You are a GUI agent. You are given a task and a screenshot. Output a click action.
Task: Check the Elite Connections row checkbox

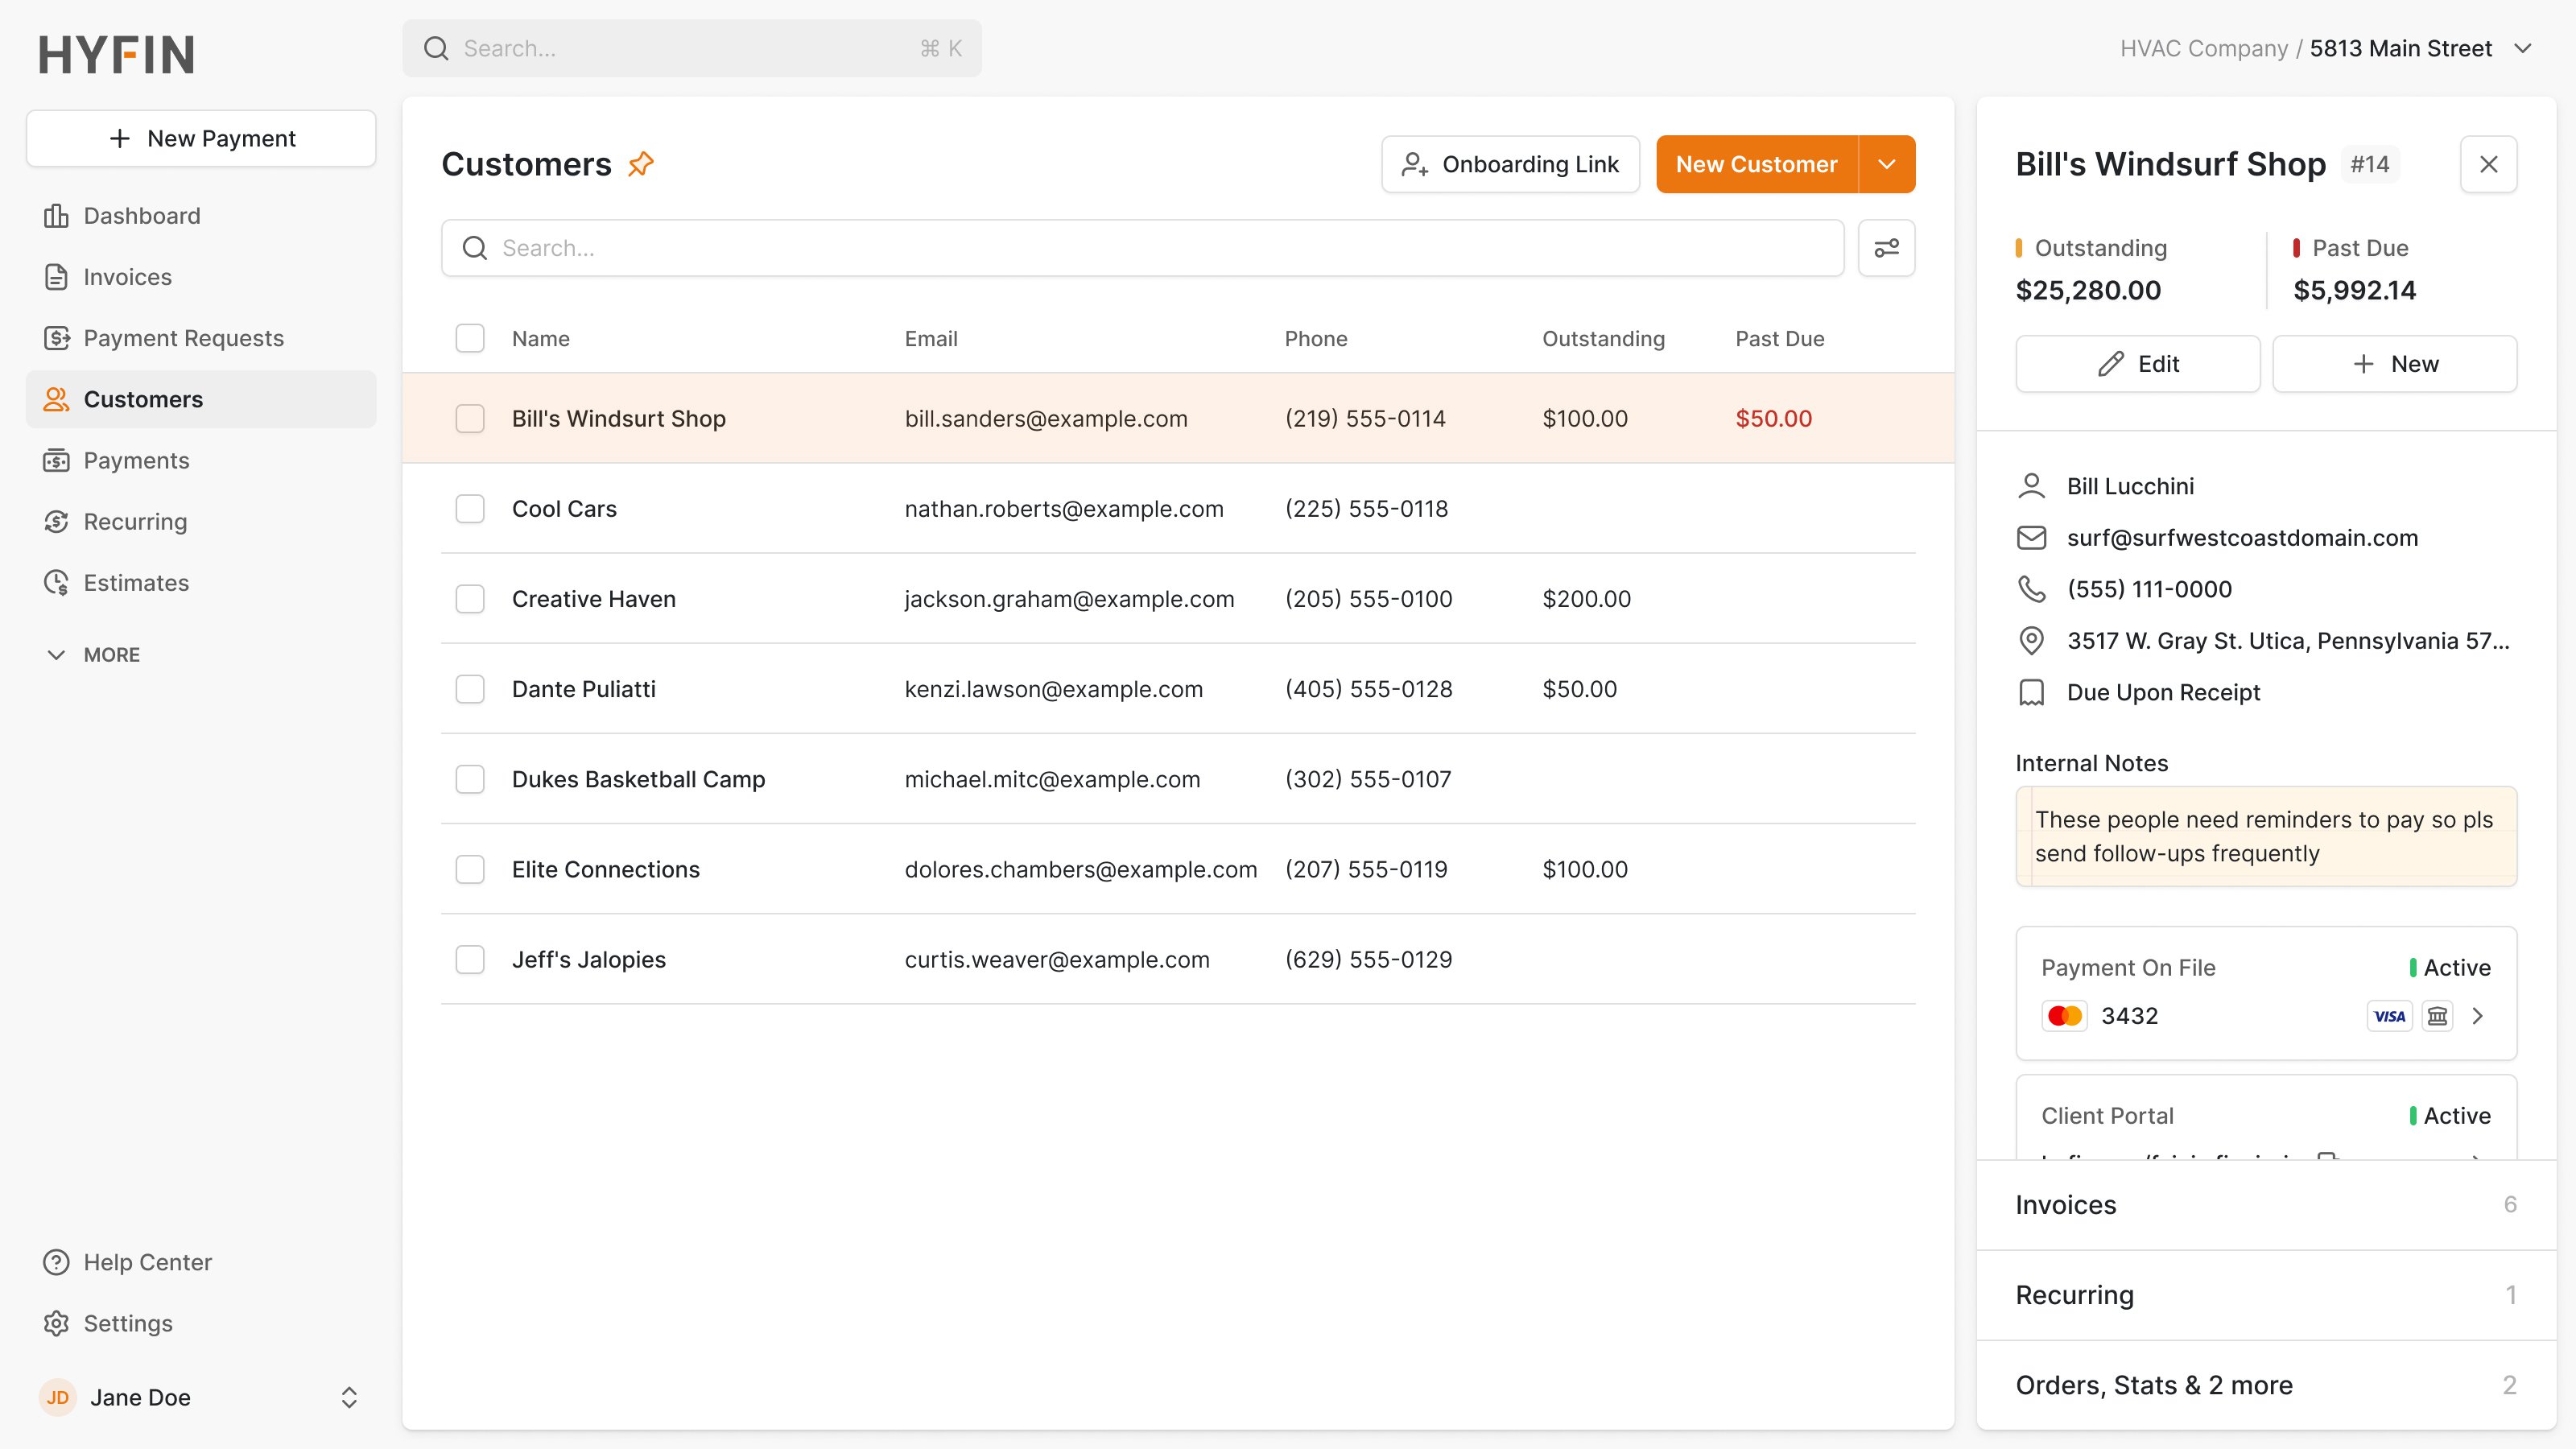470,869
